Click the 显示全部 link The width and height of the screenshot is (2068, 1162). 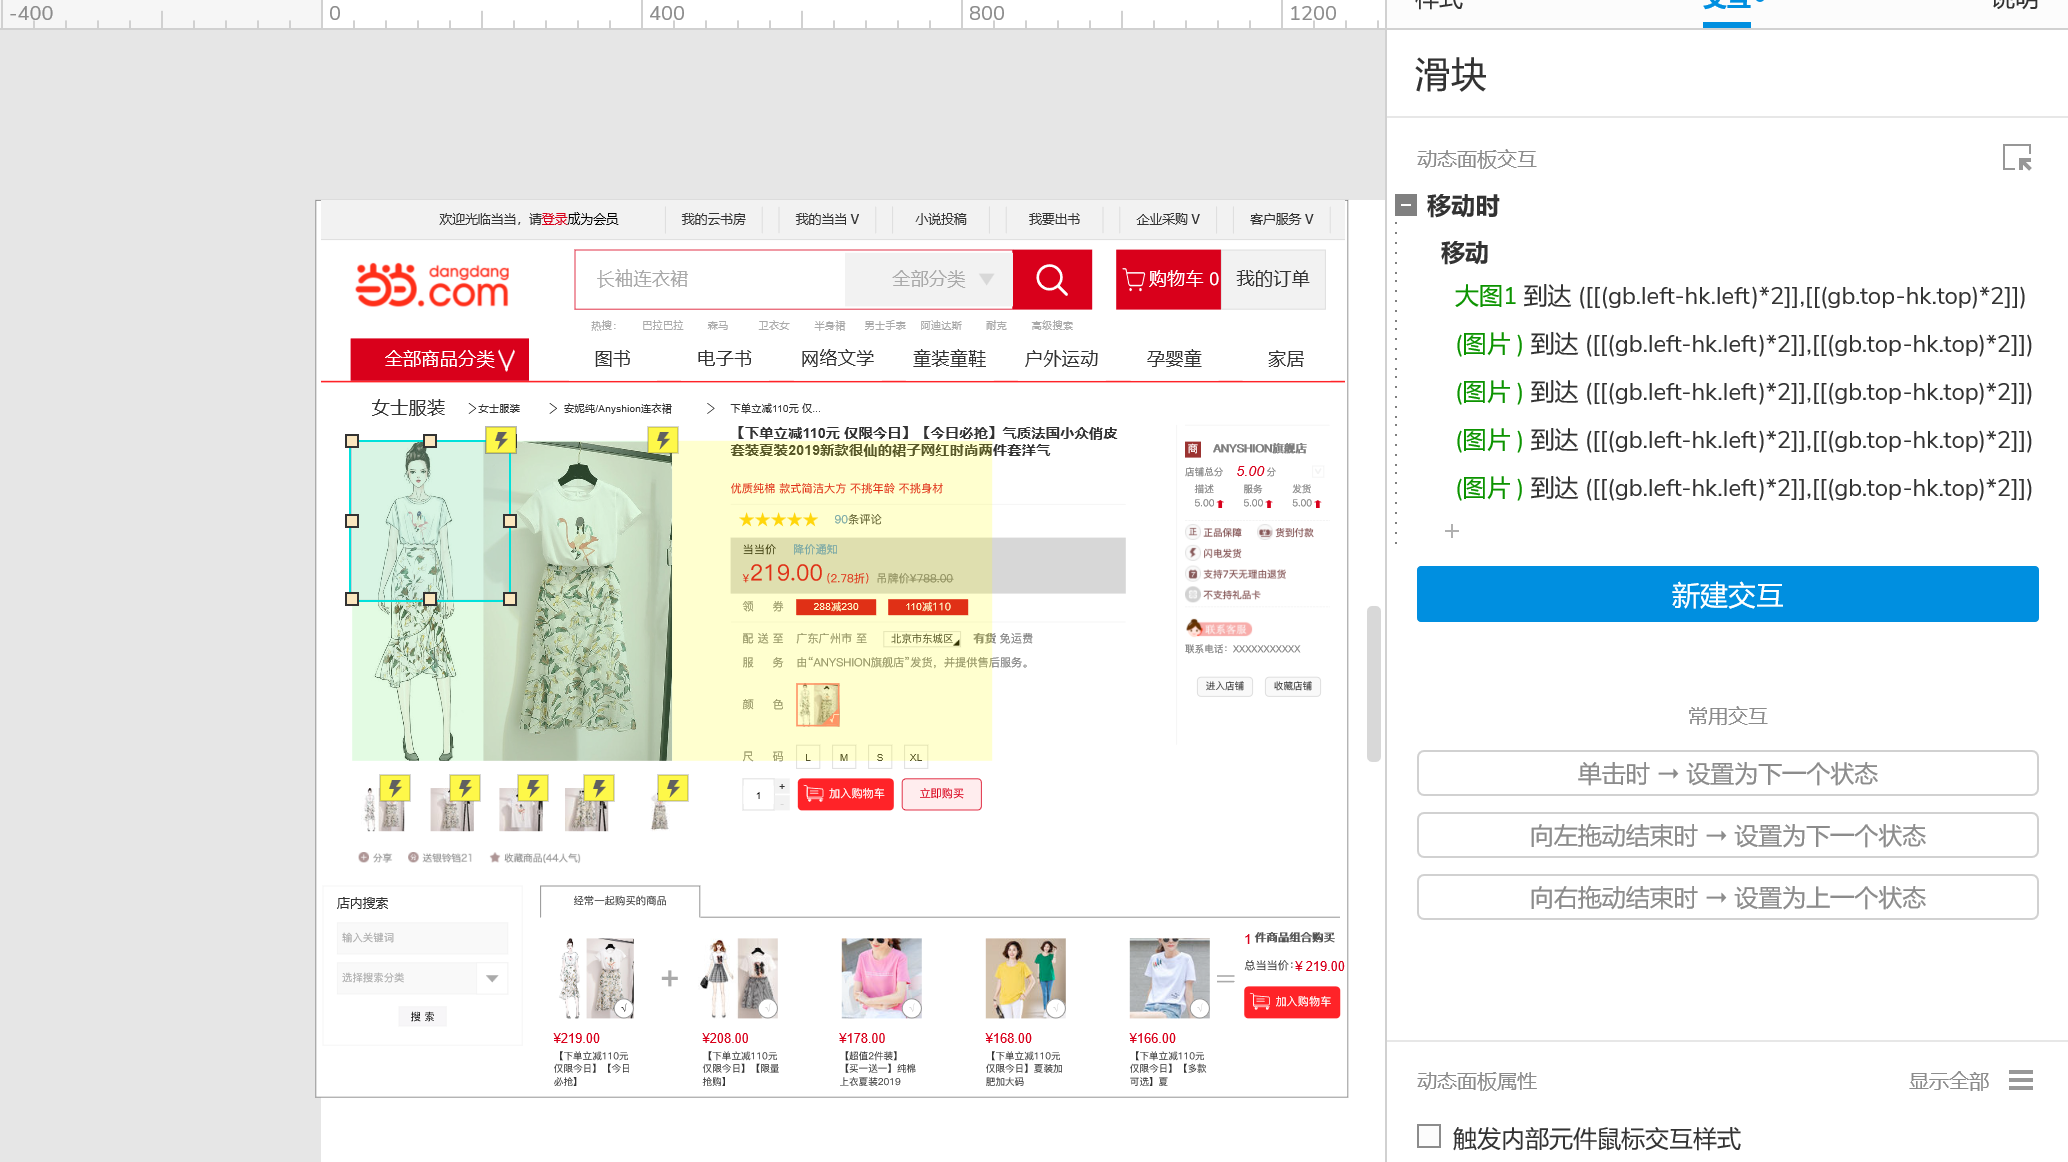coord(1948,1081)
